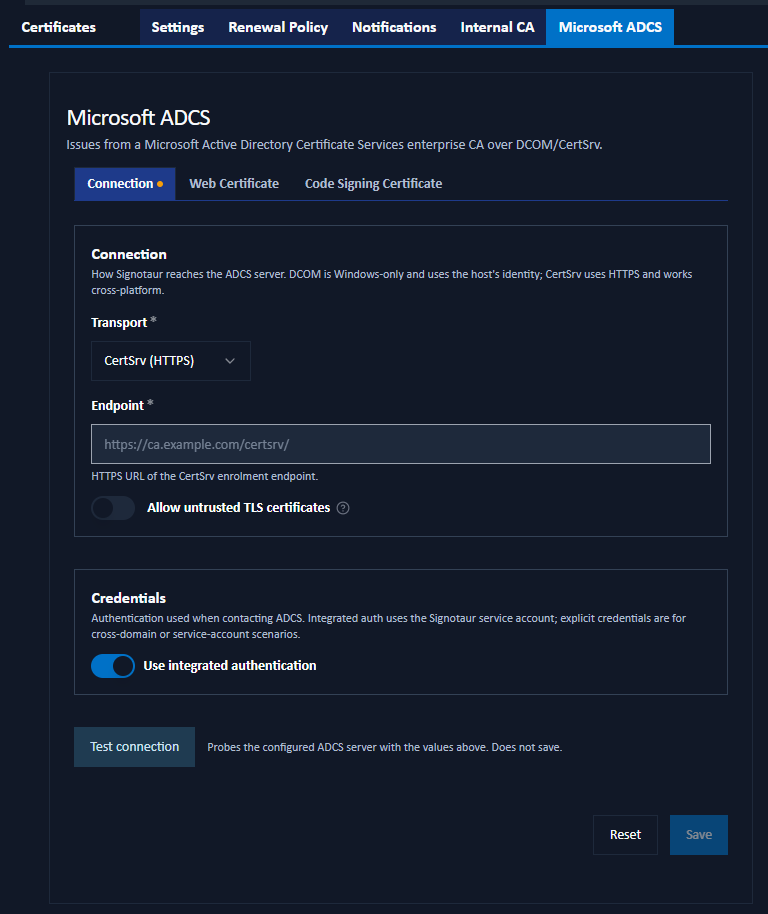This screenshot has width=768, height=914.
Task: Switch to Web Certificate sub-tab
Action: [234, 184]
